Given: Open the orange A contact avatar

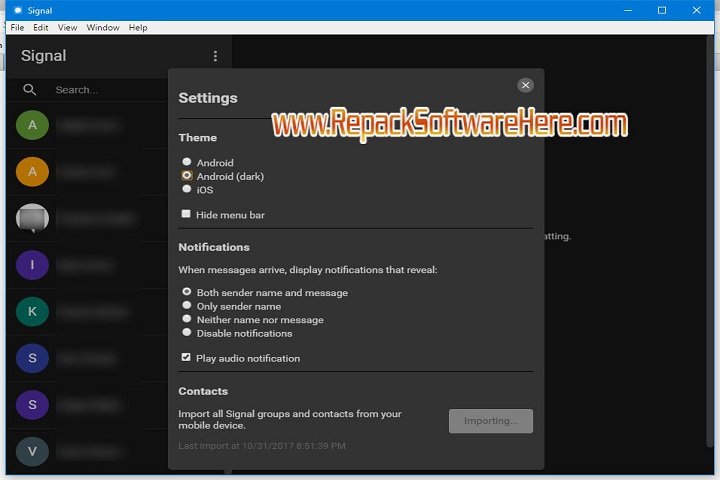Looking at the screenshot, I should pos(32,172).
